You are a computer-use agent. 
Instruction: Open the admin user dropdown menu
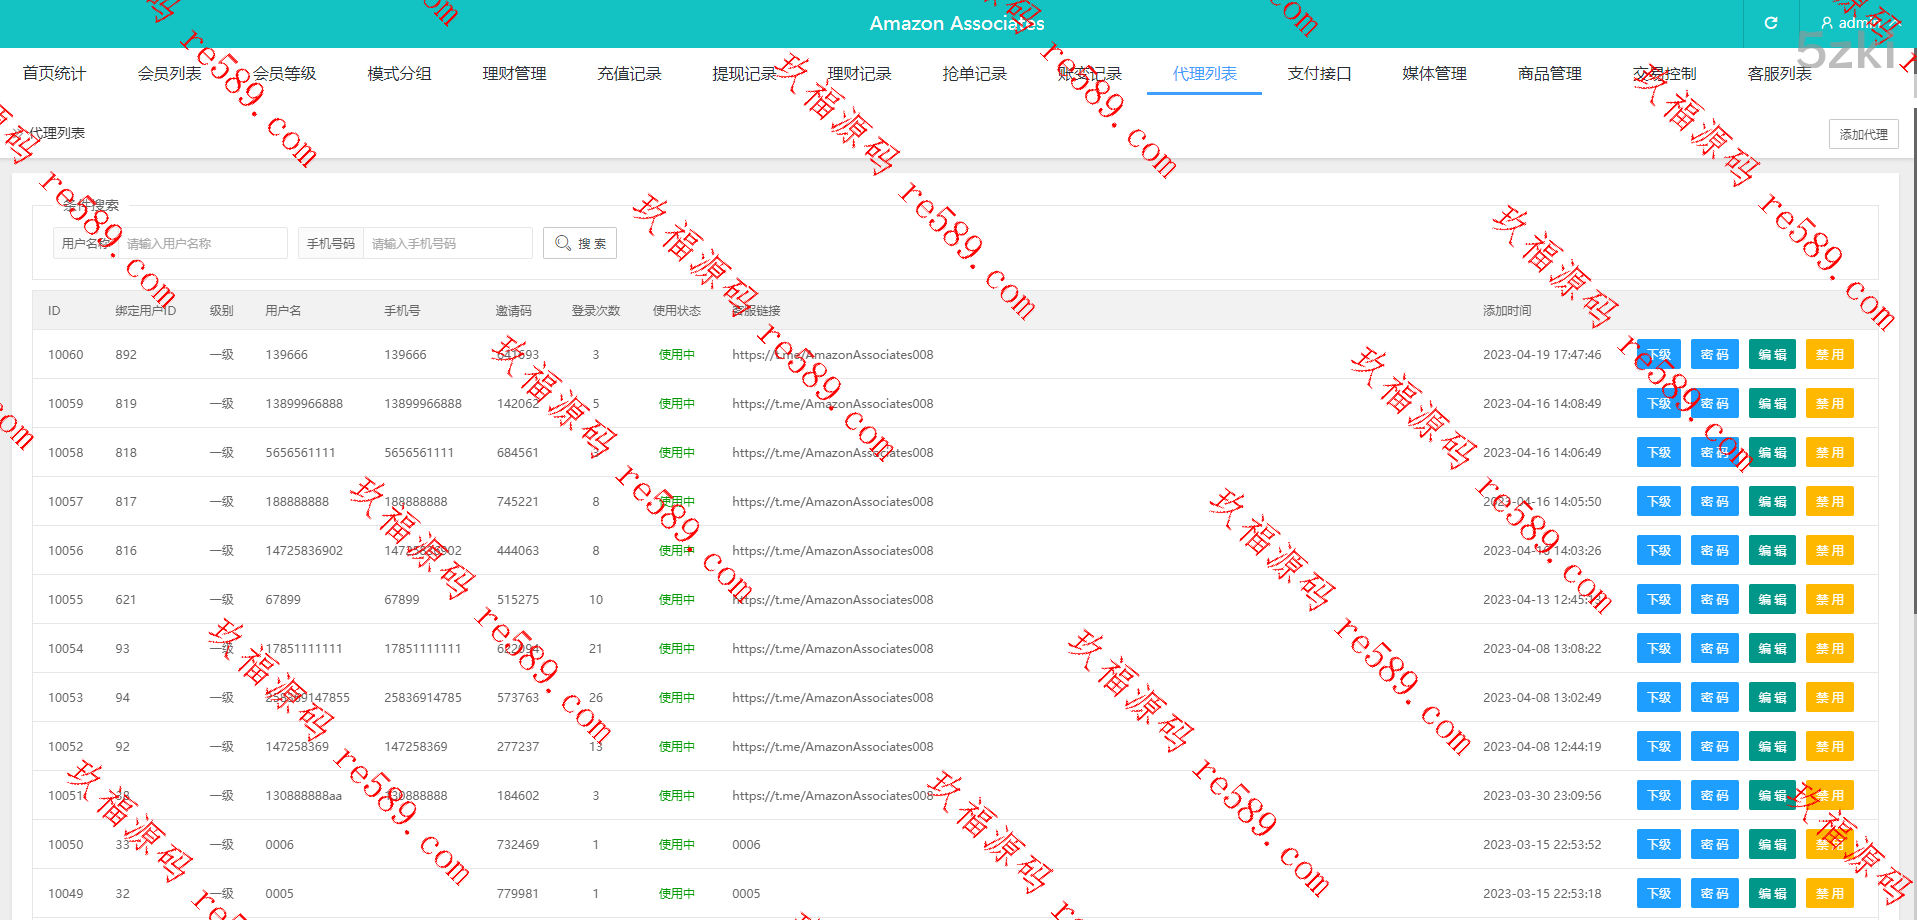(x=1851, y=23)
